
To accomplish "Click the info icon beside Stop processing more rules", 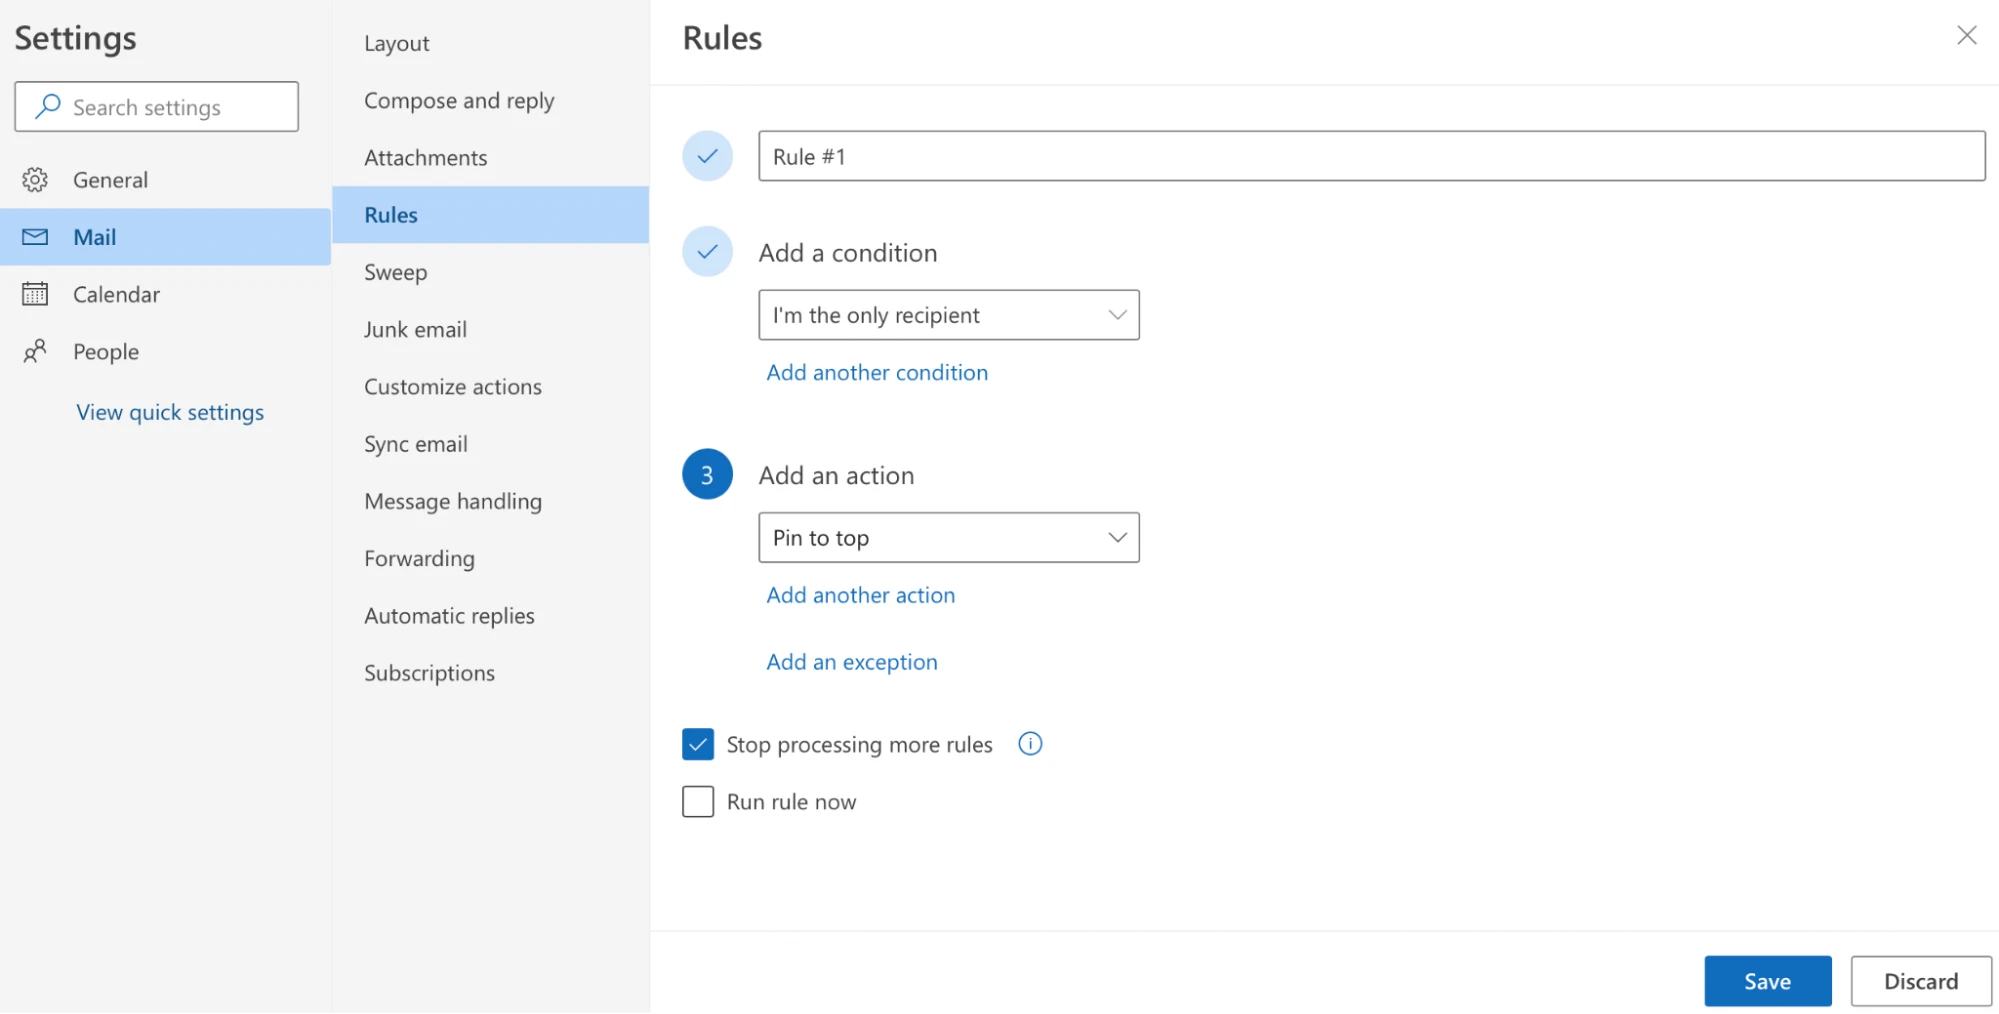I will [x=1029, y=744].
